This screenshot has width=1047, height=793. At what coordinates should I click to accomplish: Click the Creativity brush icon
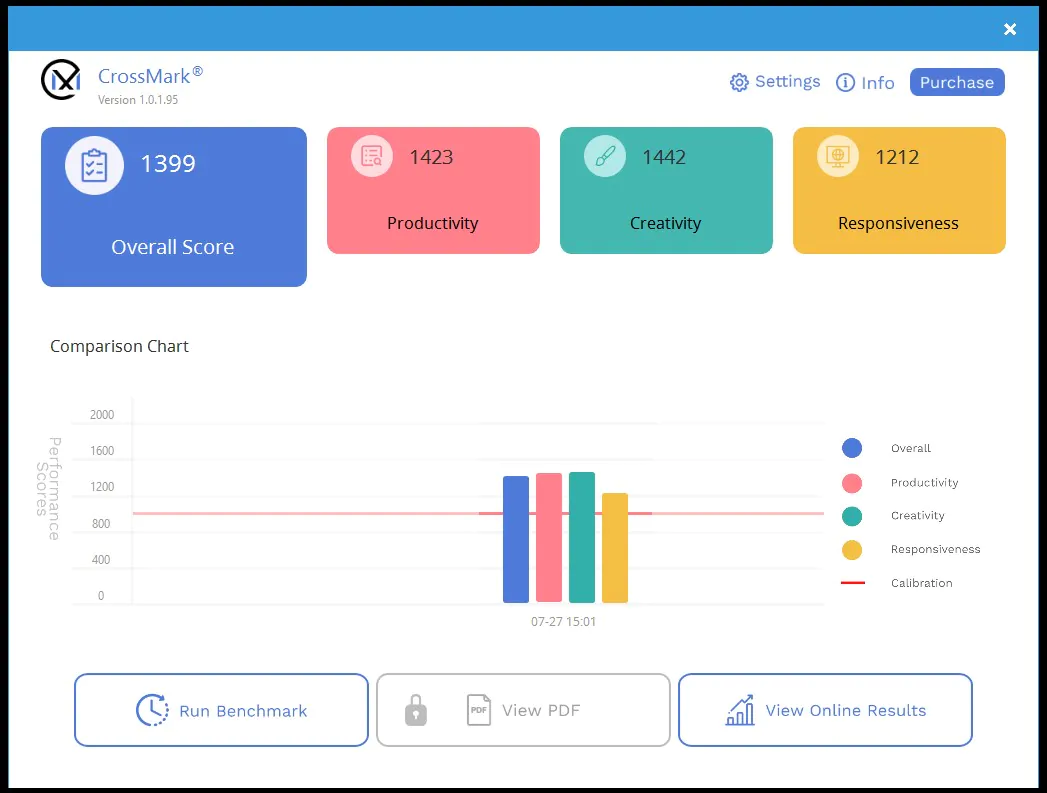point(605,156)
